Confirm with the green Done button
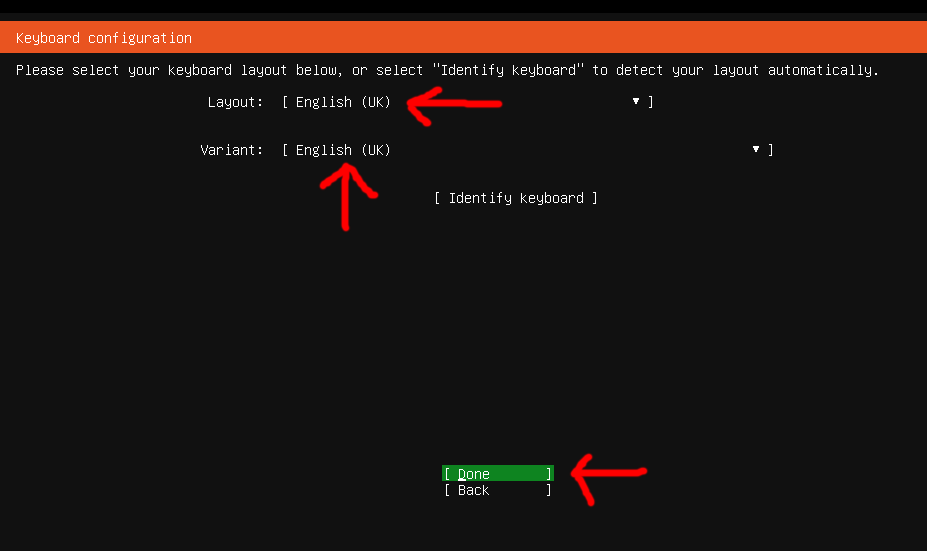This screenshot has width=927, height=551. [x=497, y=474]
